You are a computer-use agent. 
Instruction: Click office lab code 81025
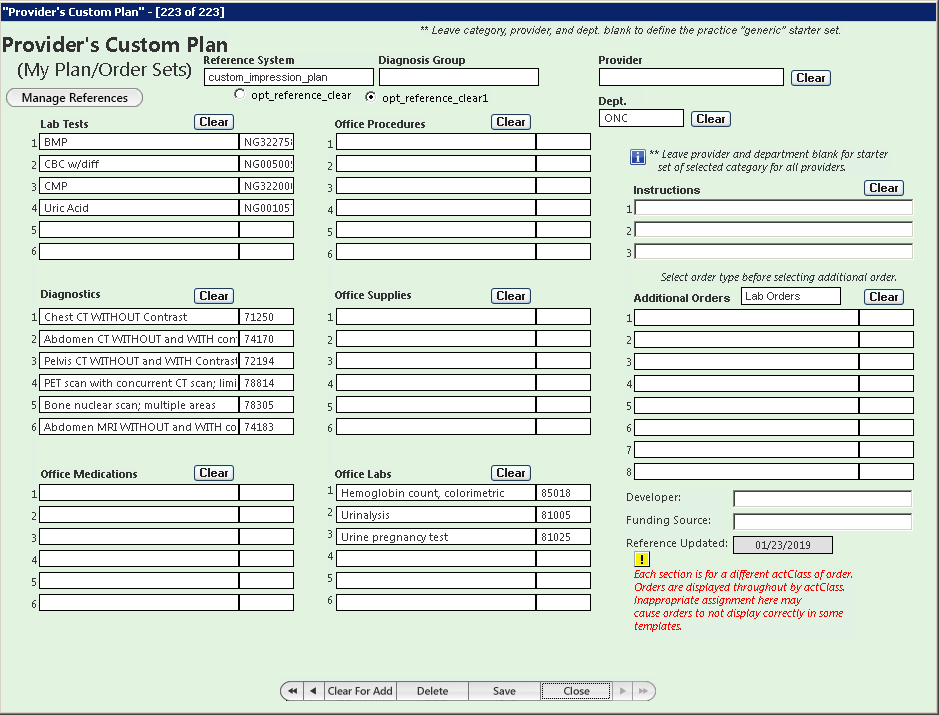point(564,537)
